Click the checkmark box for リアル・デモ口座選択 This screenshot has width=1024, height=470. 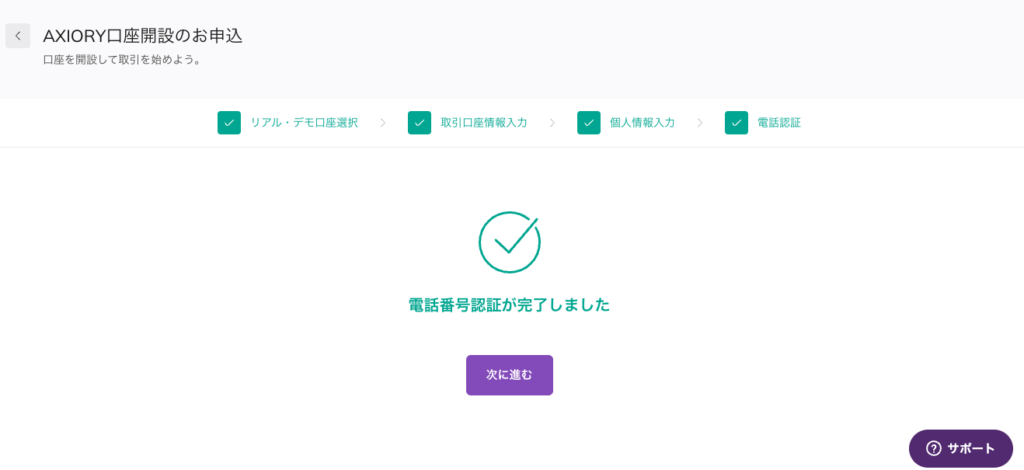coord(229,123)
